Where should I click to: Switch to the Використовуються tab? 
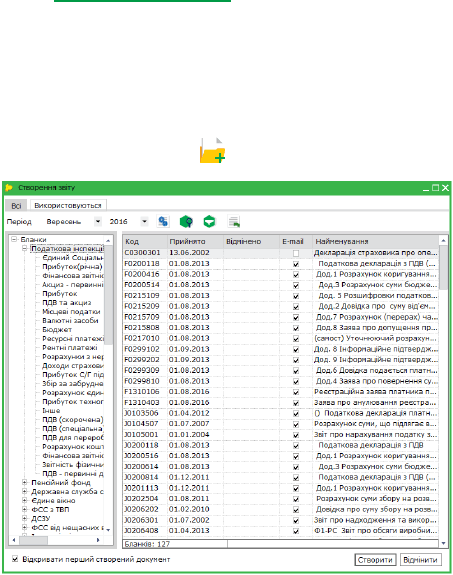pyautogui.click(x=68, y=205)
